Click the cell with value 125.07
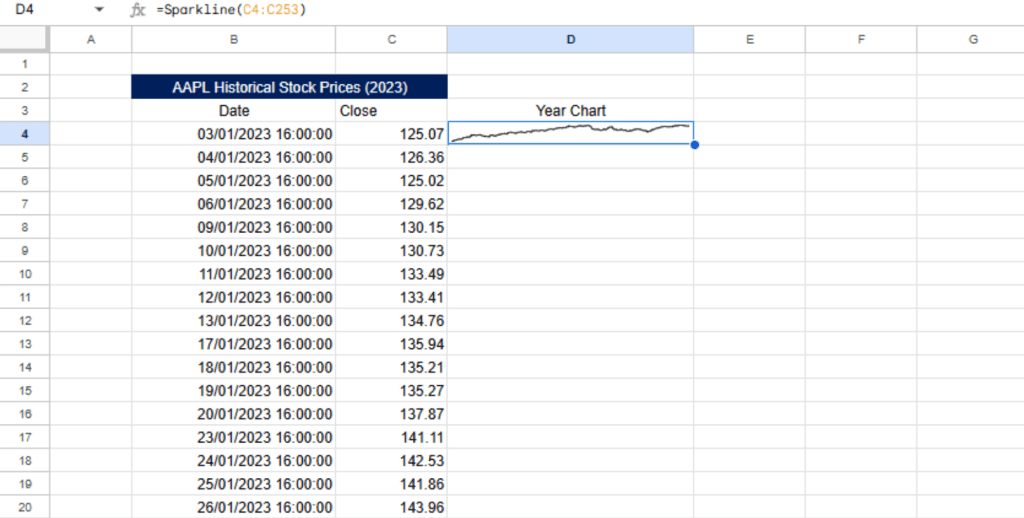Image resolution: width=1024 pixels, height=518 pixels. coord(391,134)
